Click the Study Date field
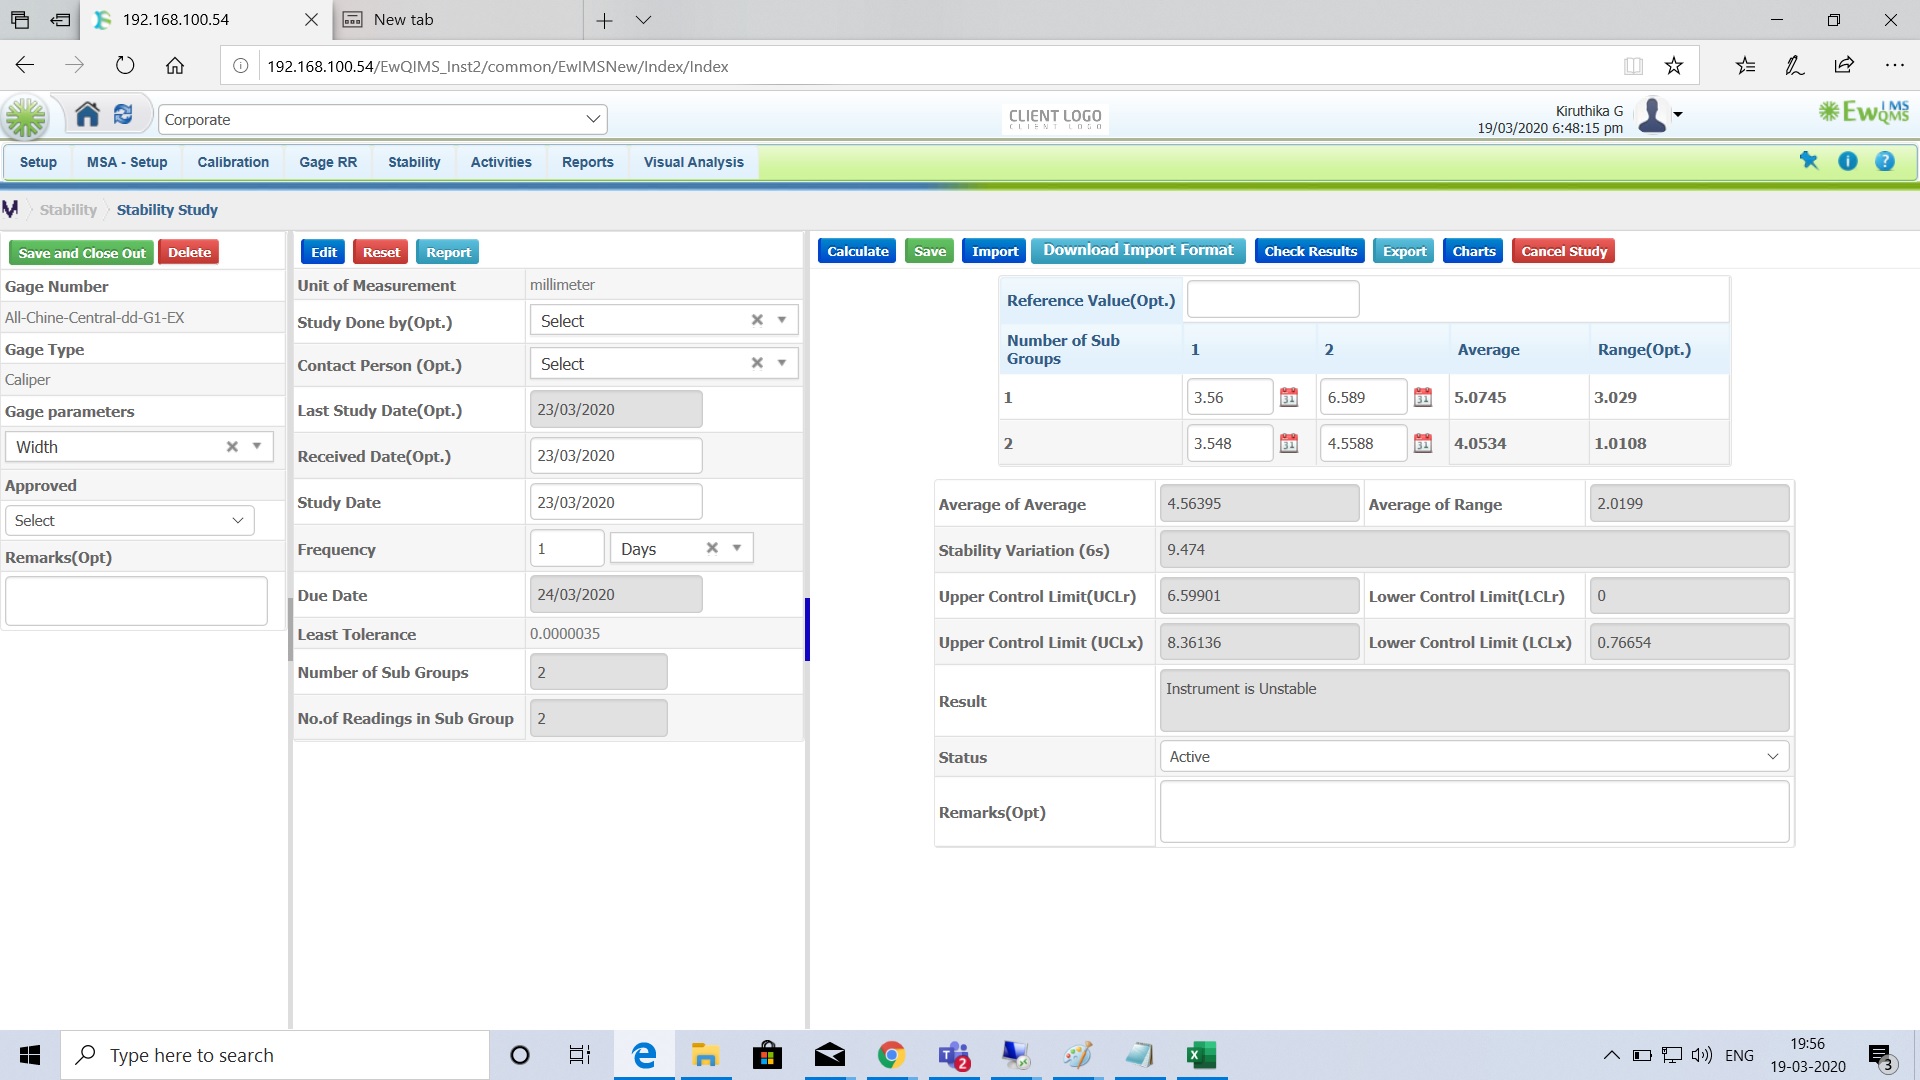Viewport: 1920px width, 1080px height. coord(616,502)
